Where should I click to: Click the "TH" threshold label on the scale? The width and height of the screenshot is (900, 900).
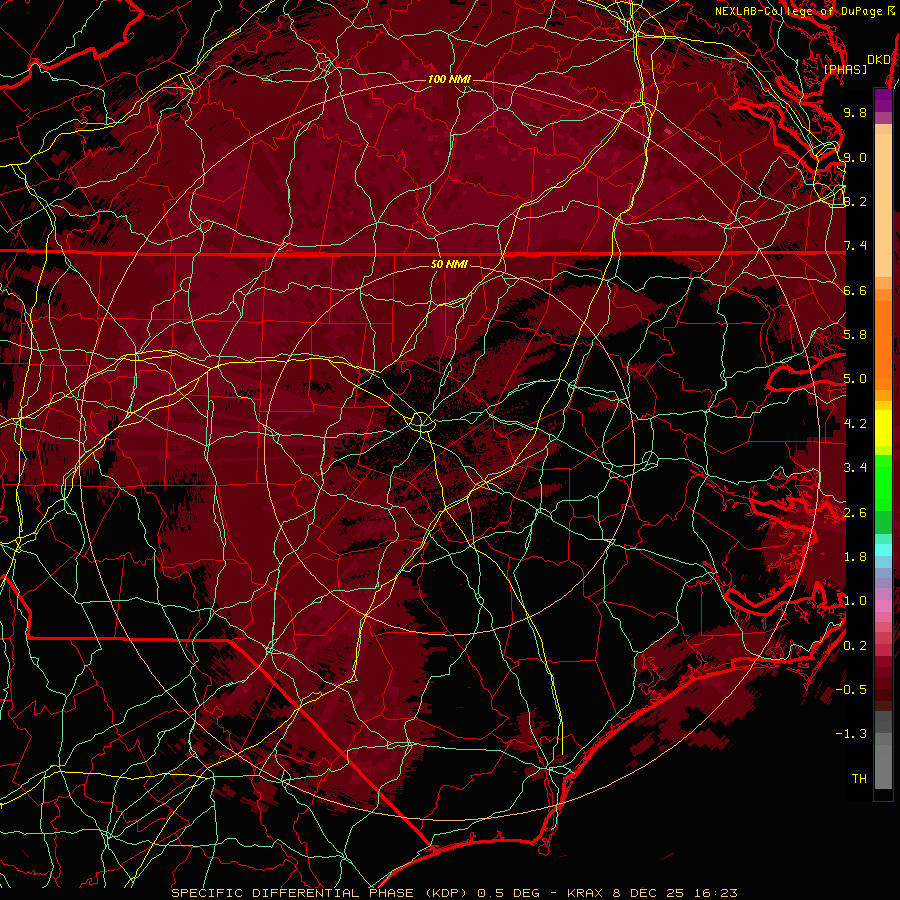coord(859,779)
